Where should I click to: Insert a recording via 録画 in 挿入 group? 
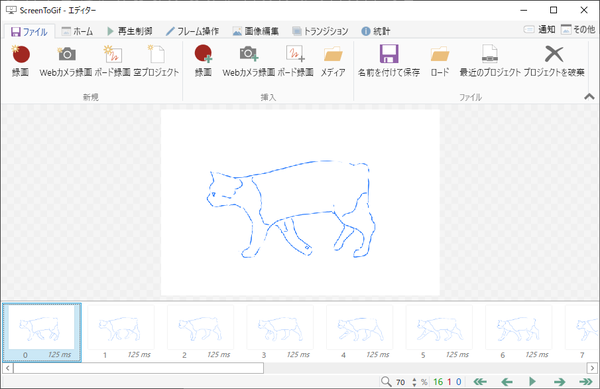pos(203,61)
